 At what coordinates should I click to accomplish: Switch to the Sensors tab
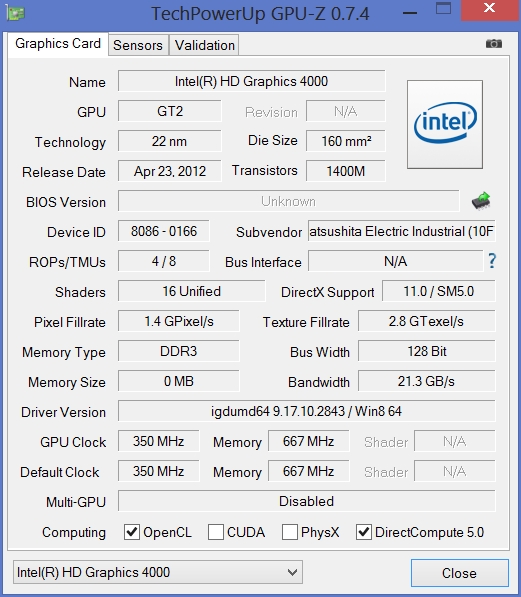pos(138,45)
